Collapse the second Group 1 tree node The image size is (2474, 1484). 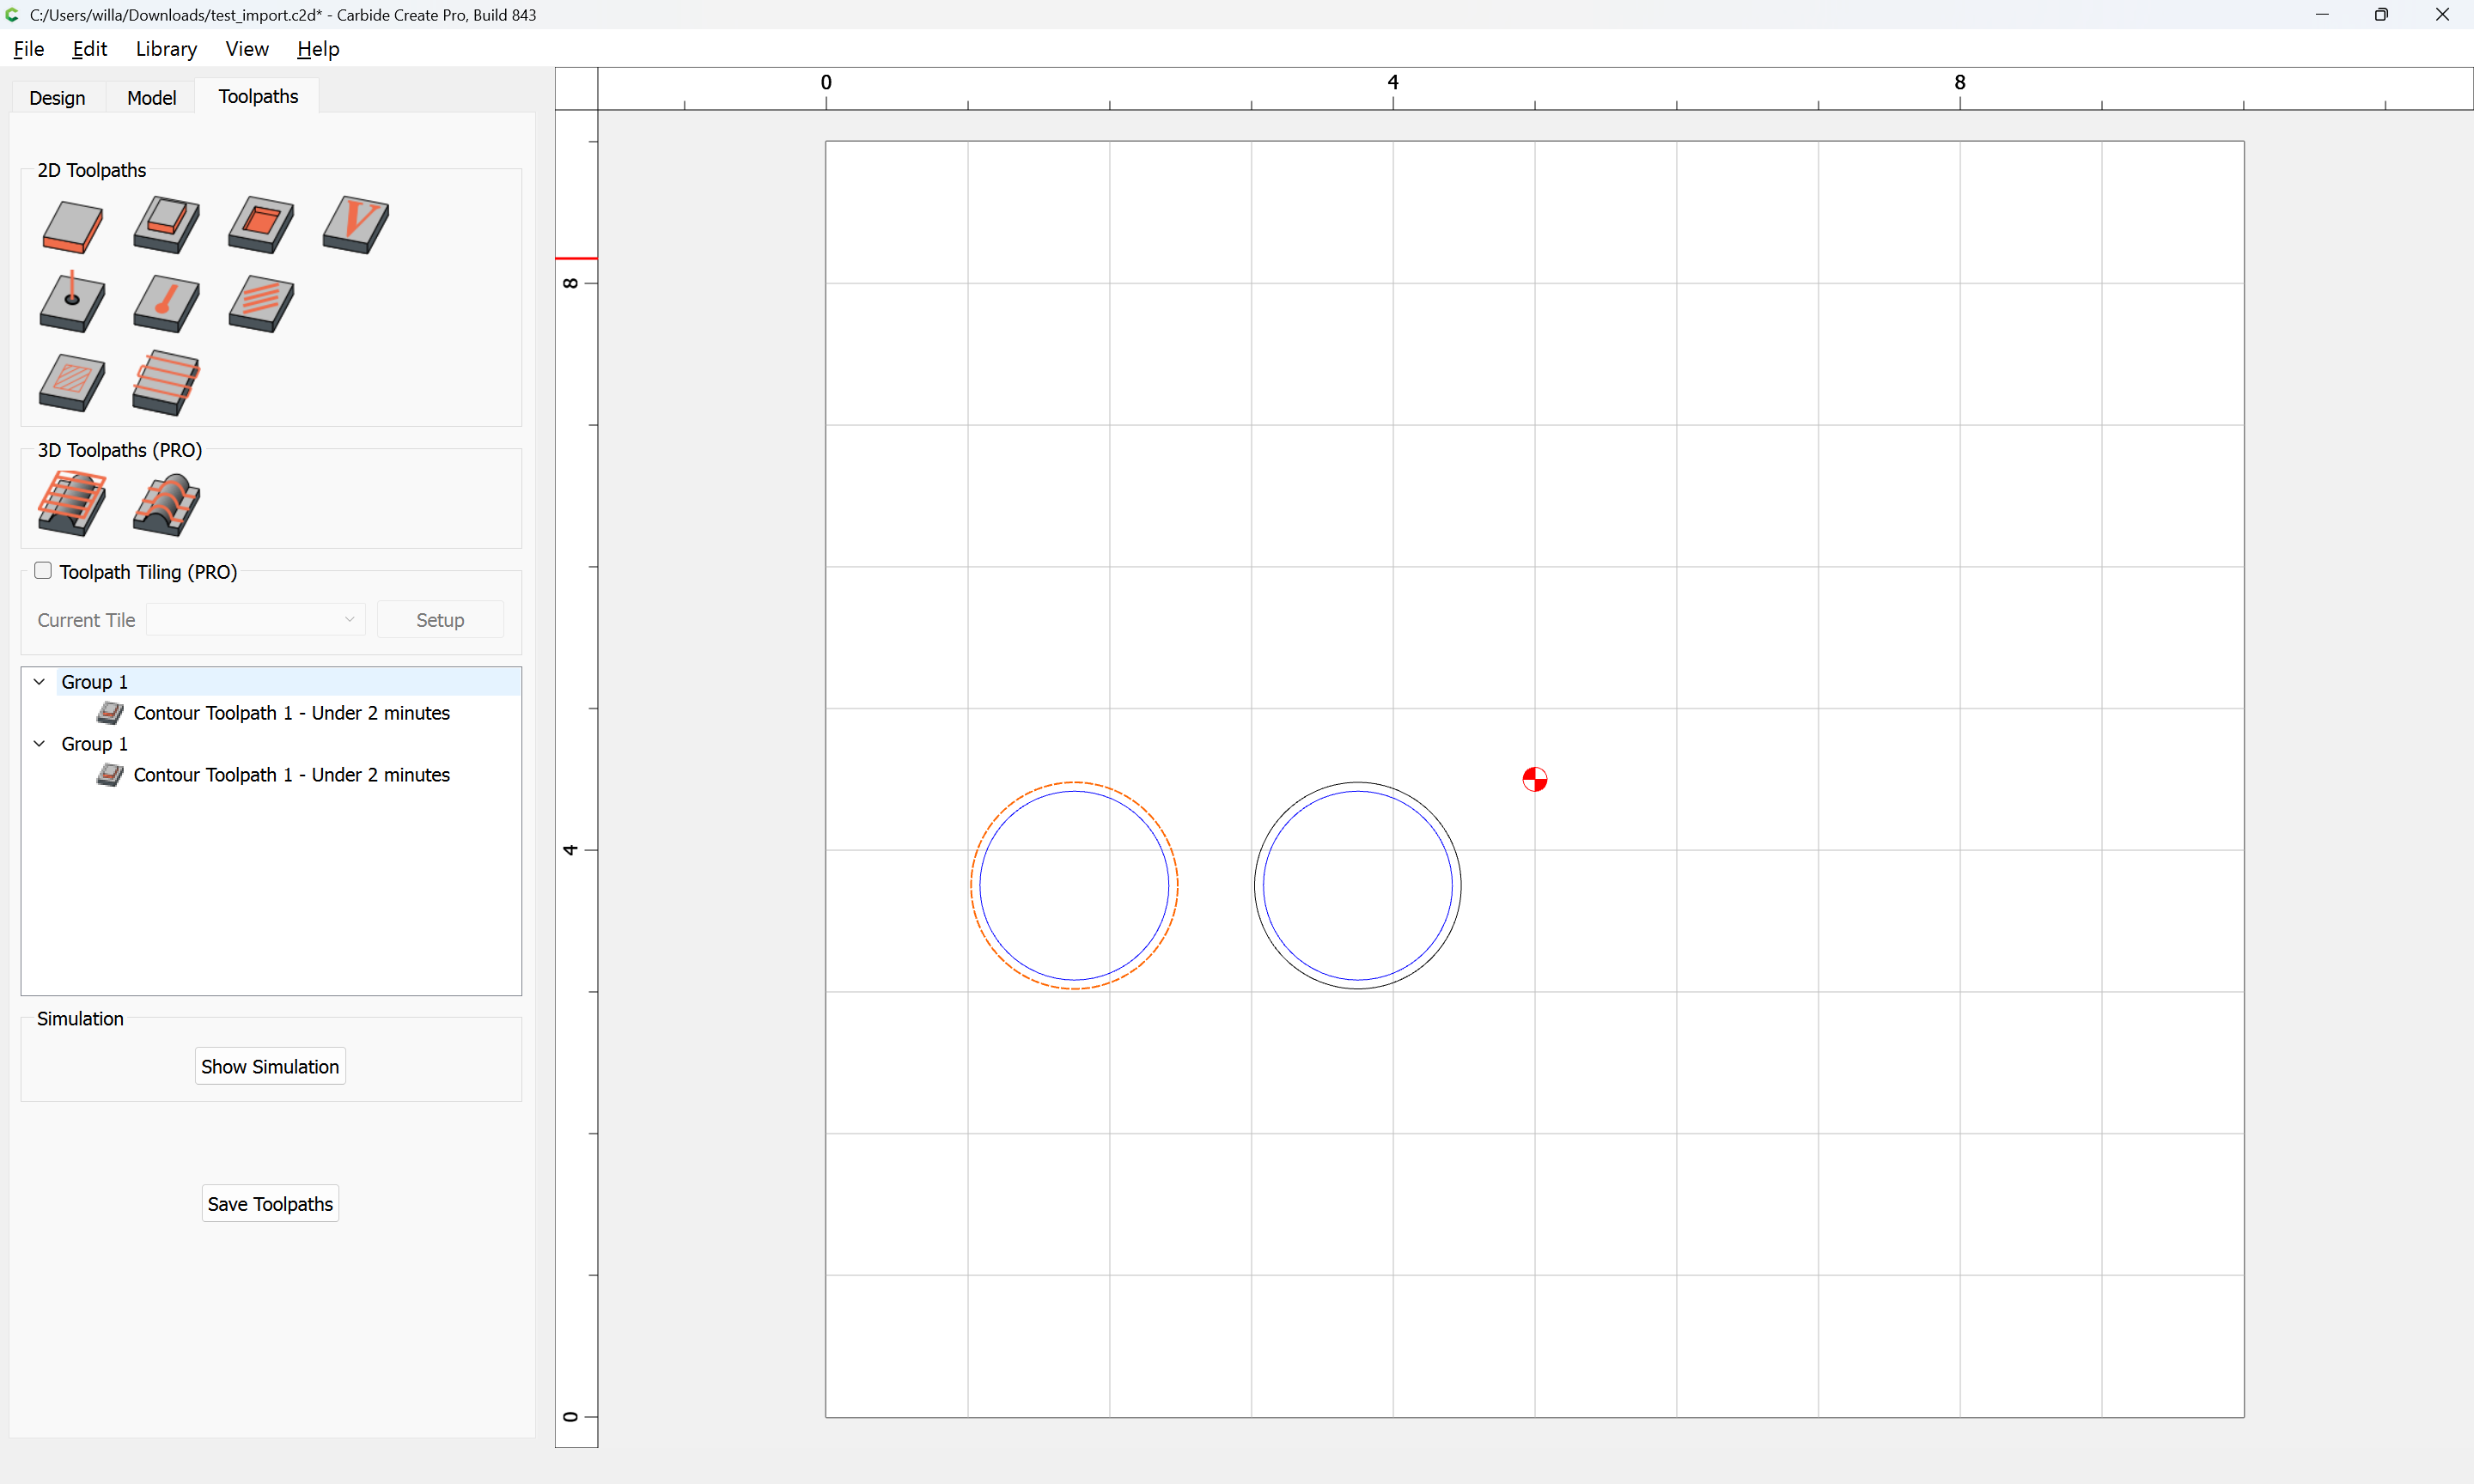[x=39, y=744]
